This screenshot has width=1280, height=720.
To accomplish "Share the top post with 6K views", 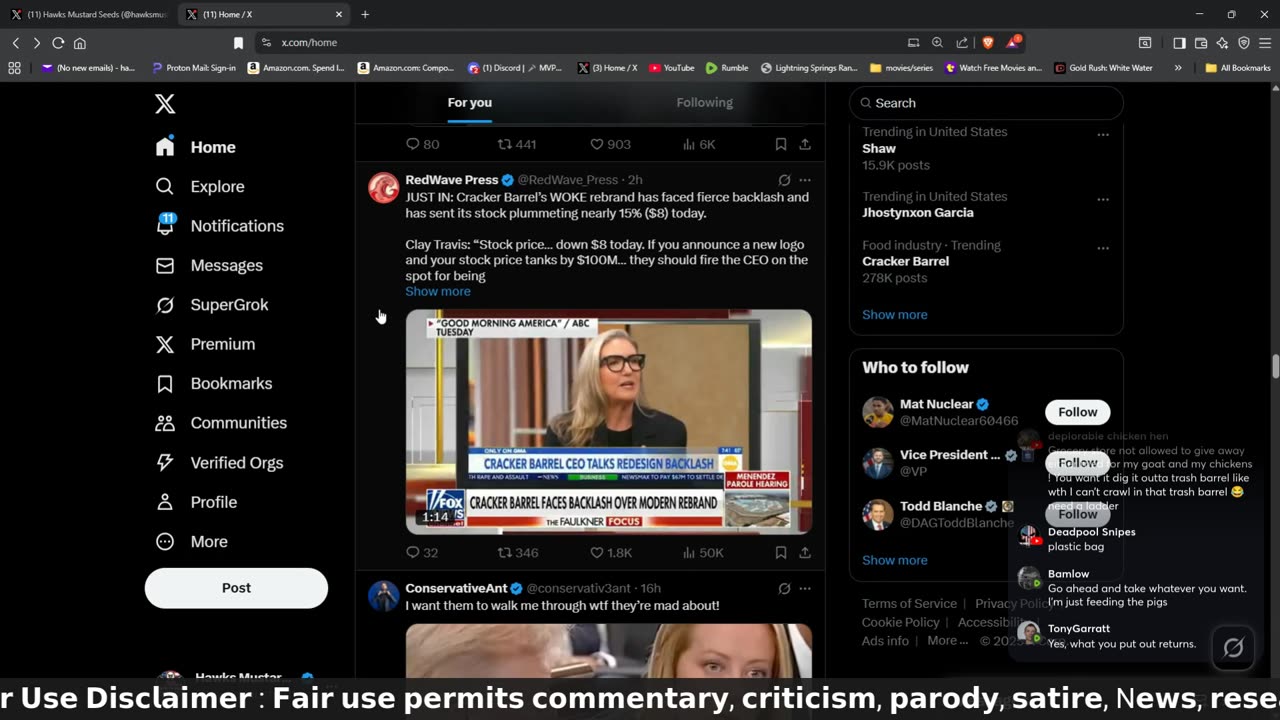I will 805,144.
